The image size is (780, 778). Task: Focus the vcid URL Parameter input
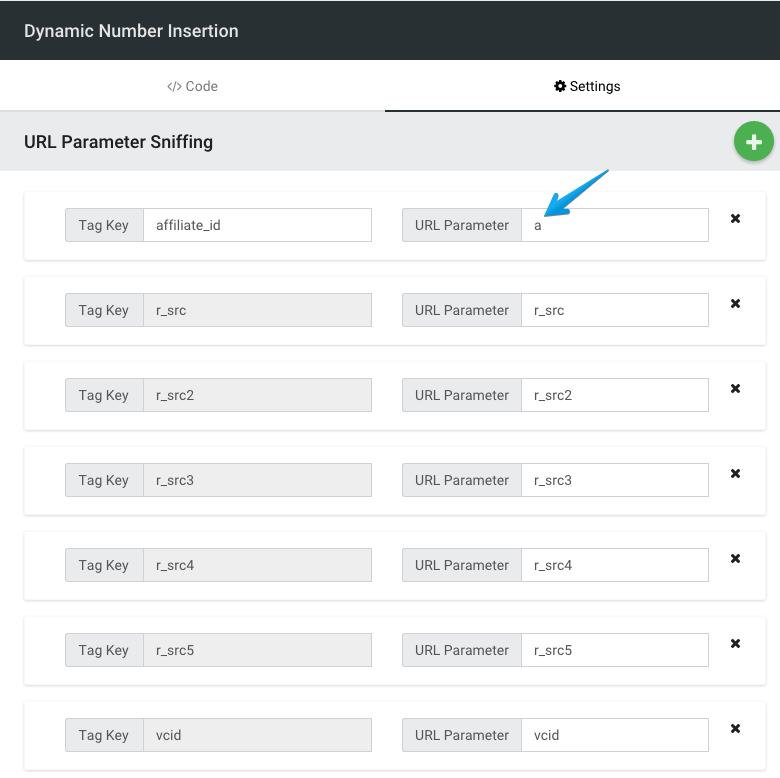[x=614, y=735]
